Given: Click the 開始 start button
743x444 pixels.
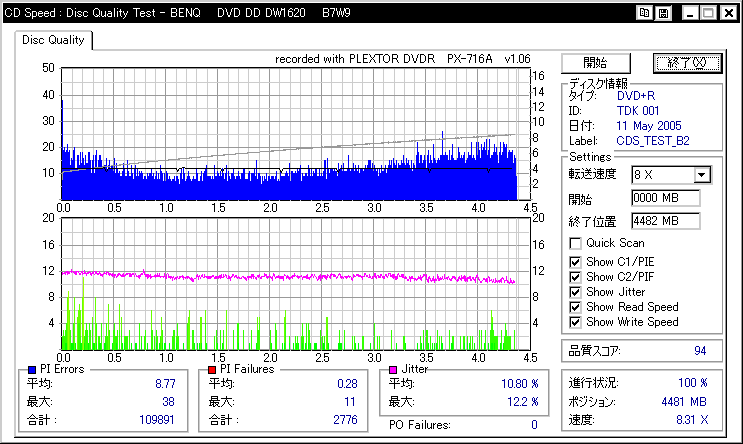Looking at the screenshot, I should pyautogui.click(x=596, y=63).
